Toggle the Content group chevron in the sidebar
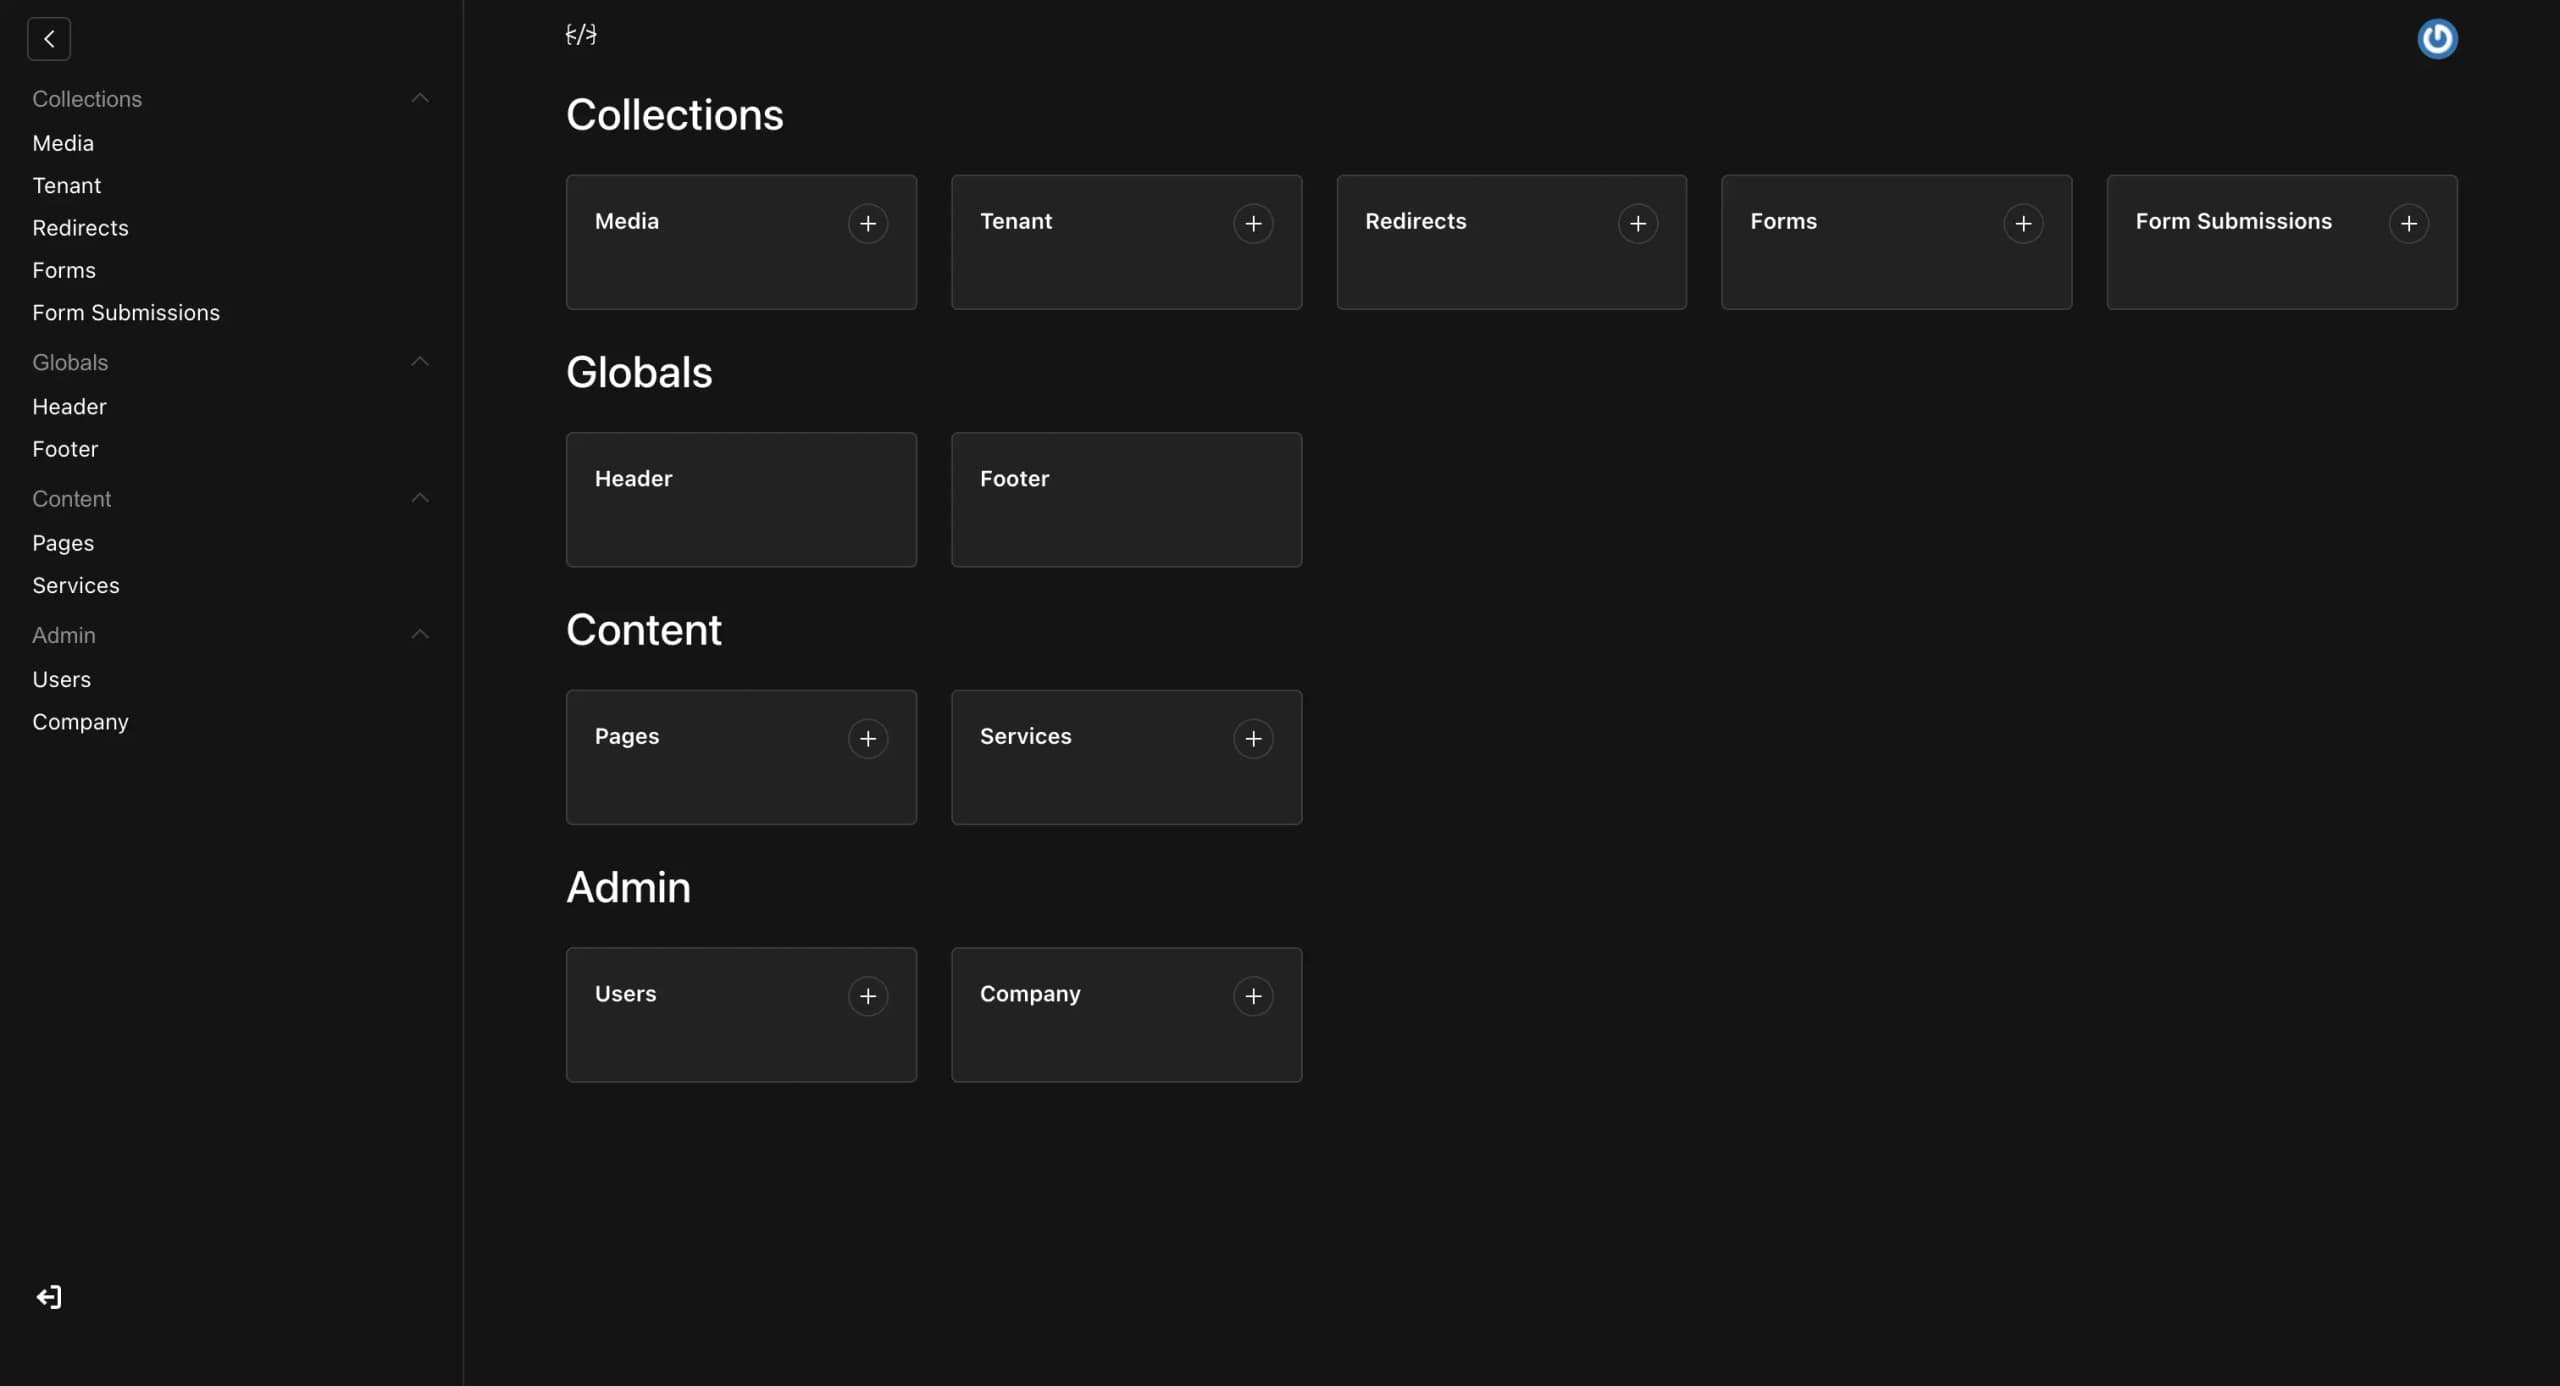Image resolution: width=2560 pixels, height=1386 pixels. [420, 498]
